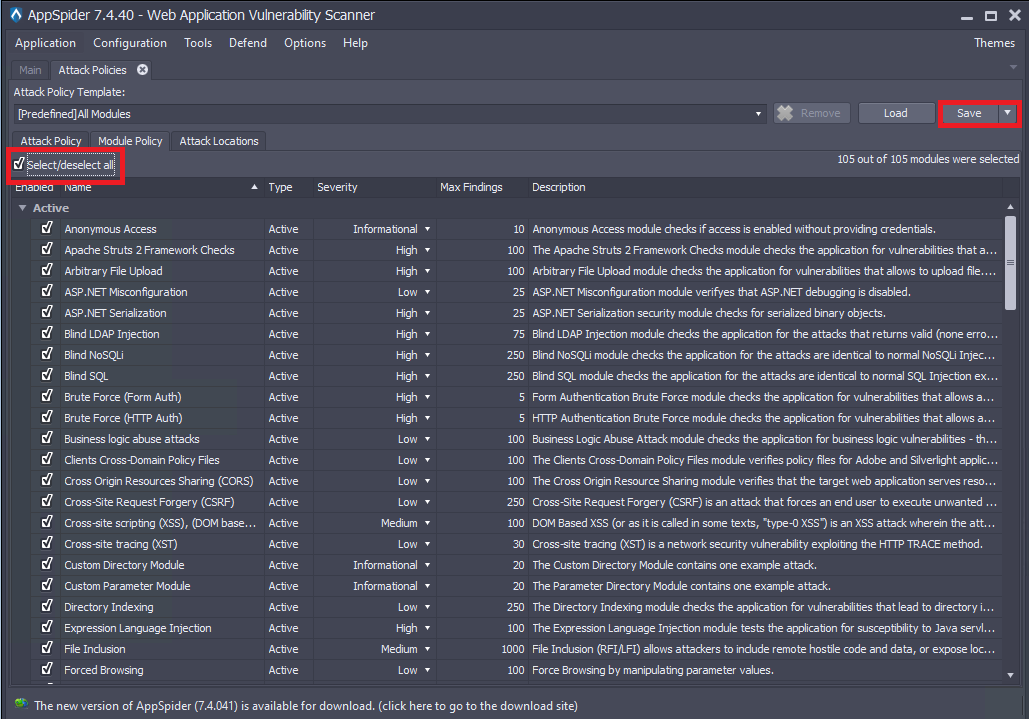Image resolution: width=1029 pixels, height=719 pixels.
Task: Disable the Anonymous Access module checkbox
Action: click(47, 228)
